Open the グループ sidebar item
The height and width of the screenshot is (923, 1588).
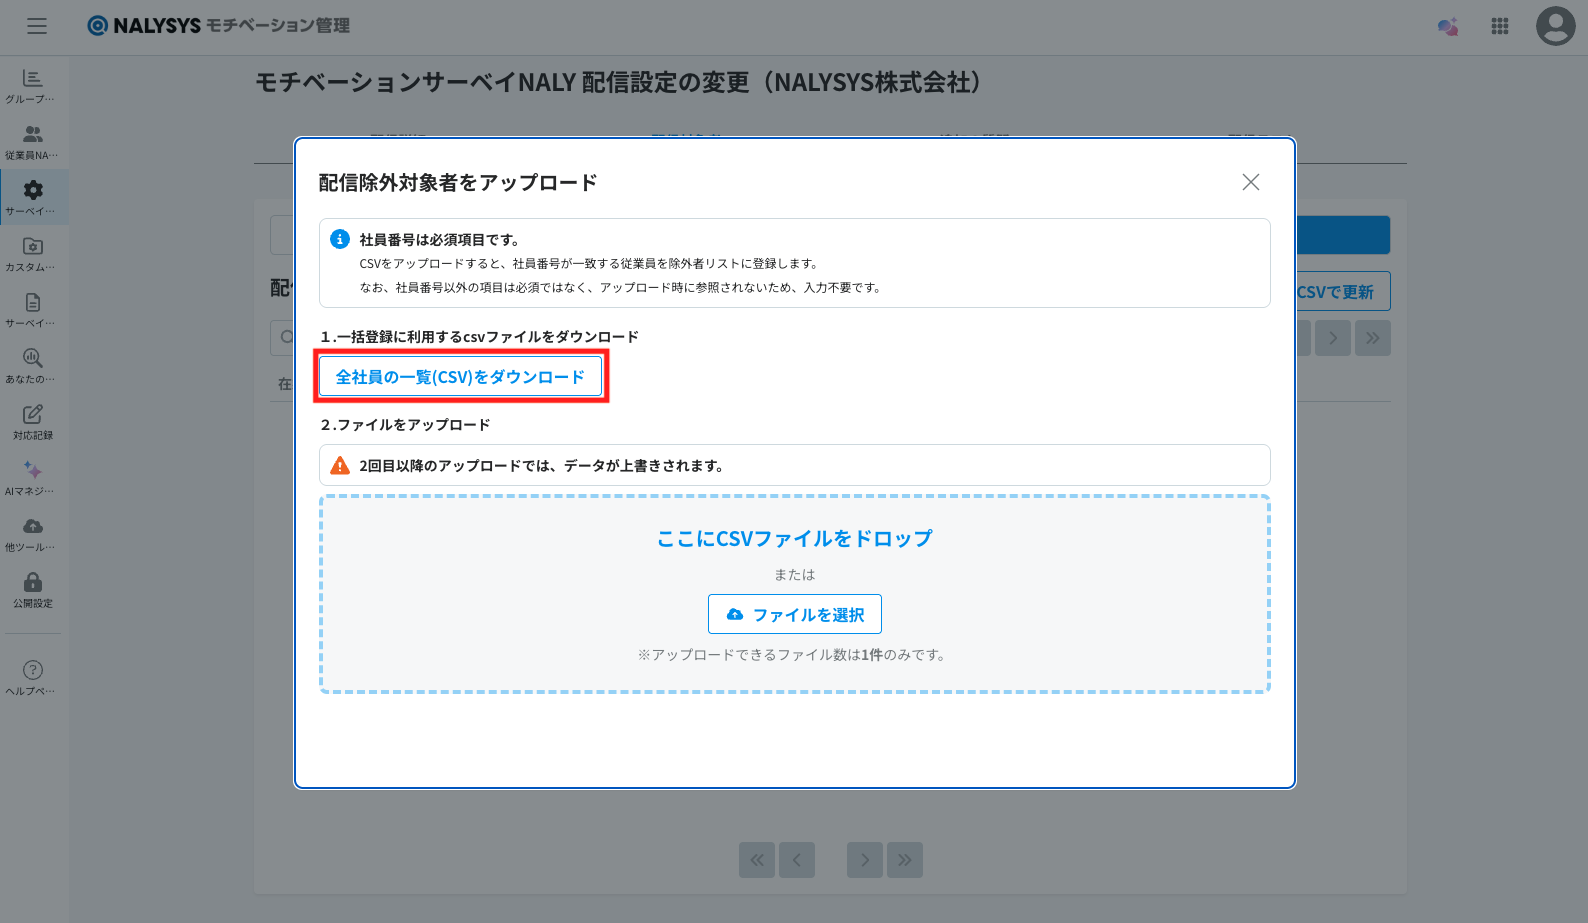pos(33,86)
